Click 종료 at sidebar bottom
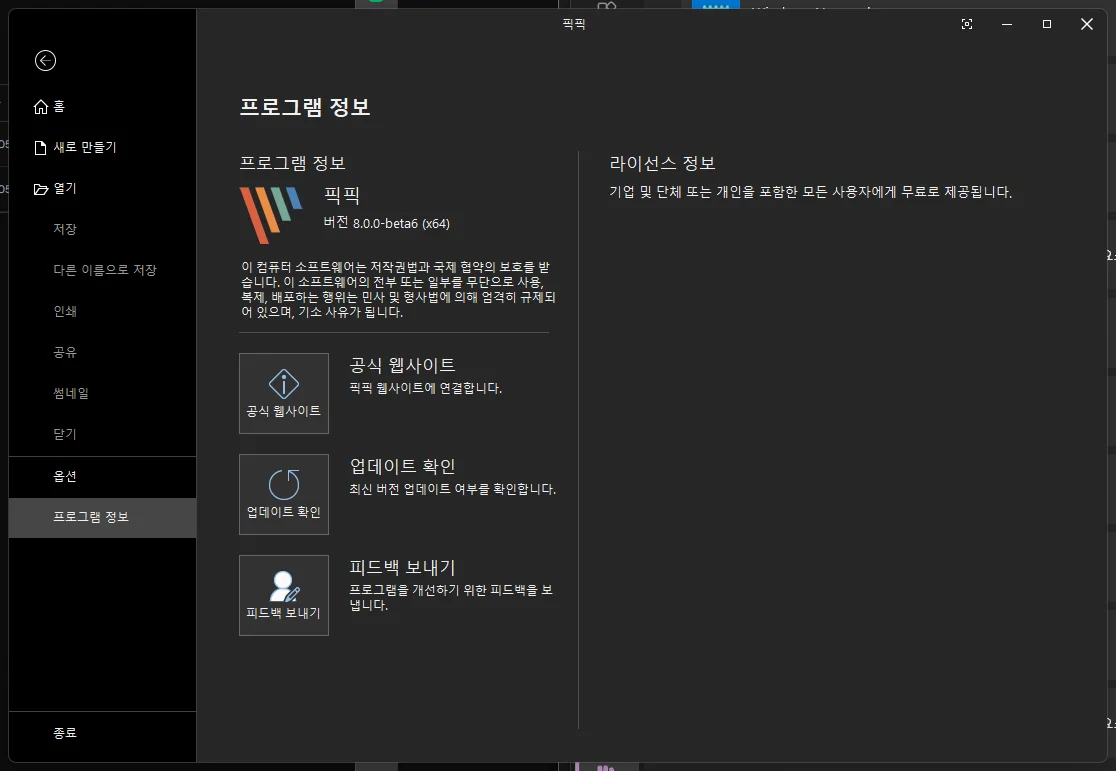Viewport: 1116px width, 771px height. pos(102,733)
